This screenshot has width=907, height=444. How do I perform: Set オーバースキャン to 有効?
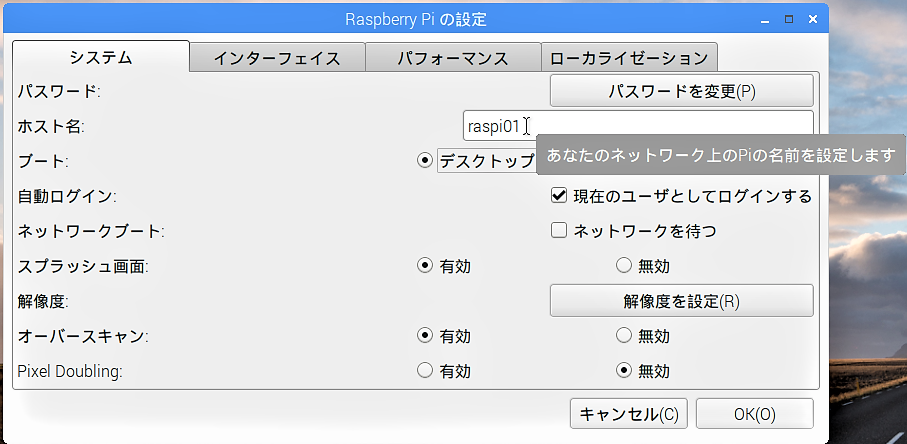coord(425,335)
